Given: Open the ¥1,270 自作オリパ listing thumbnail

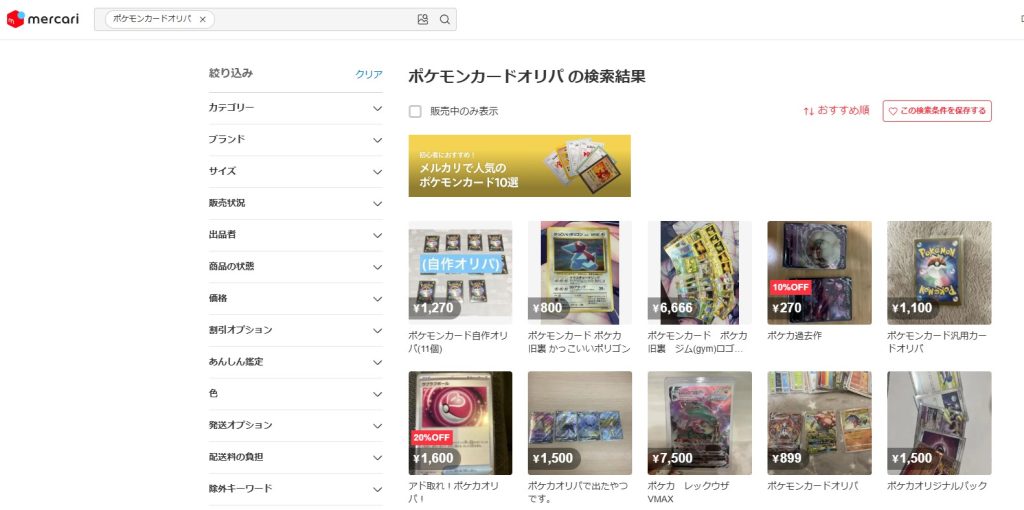Looking at the screenshot, I should click(x=460, y=270).
